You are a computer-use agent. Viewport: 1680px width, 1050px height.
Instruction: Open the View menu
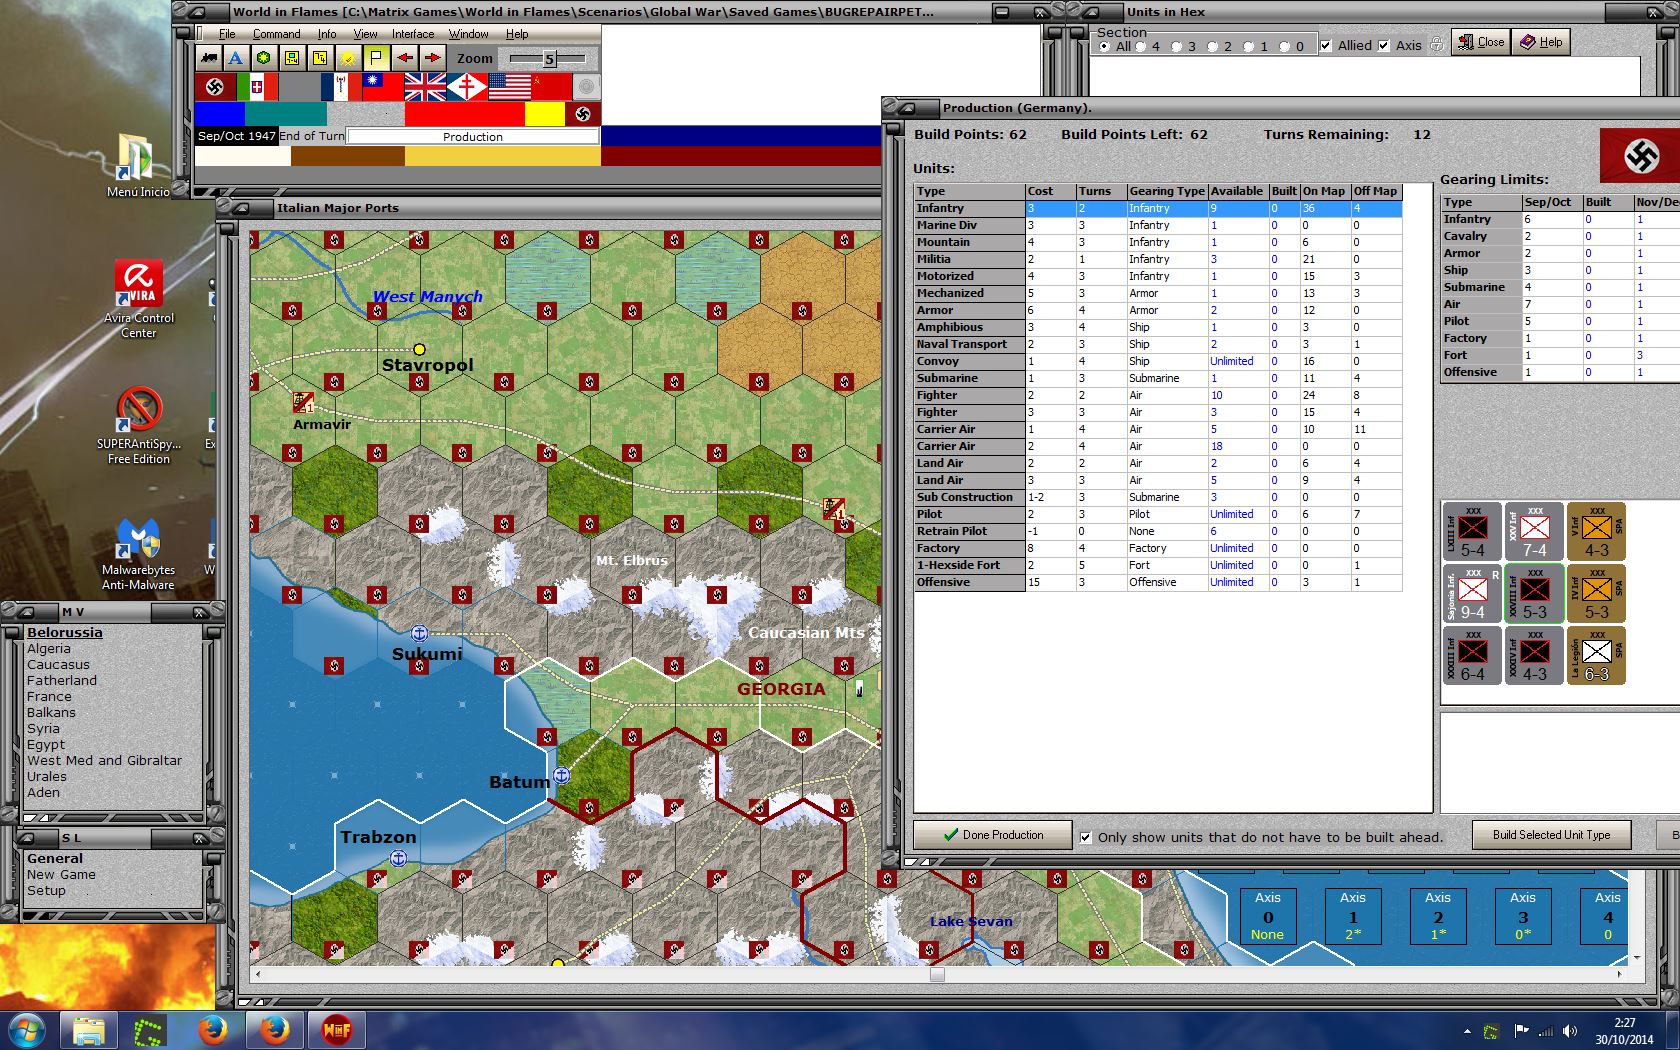(x=365, y=34)
